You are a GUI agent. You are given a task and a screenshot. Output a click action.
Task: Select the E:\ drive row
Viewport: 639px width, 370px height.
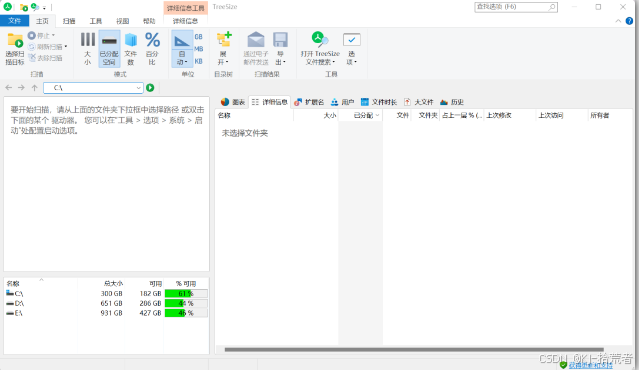106,313
